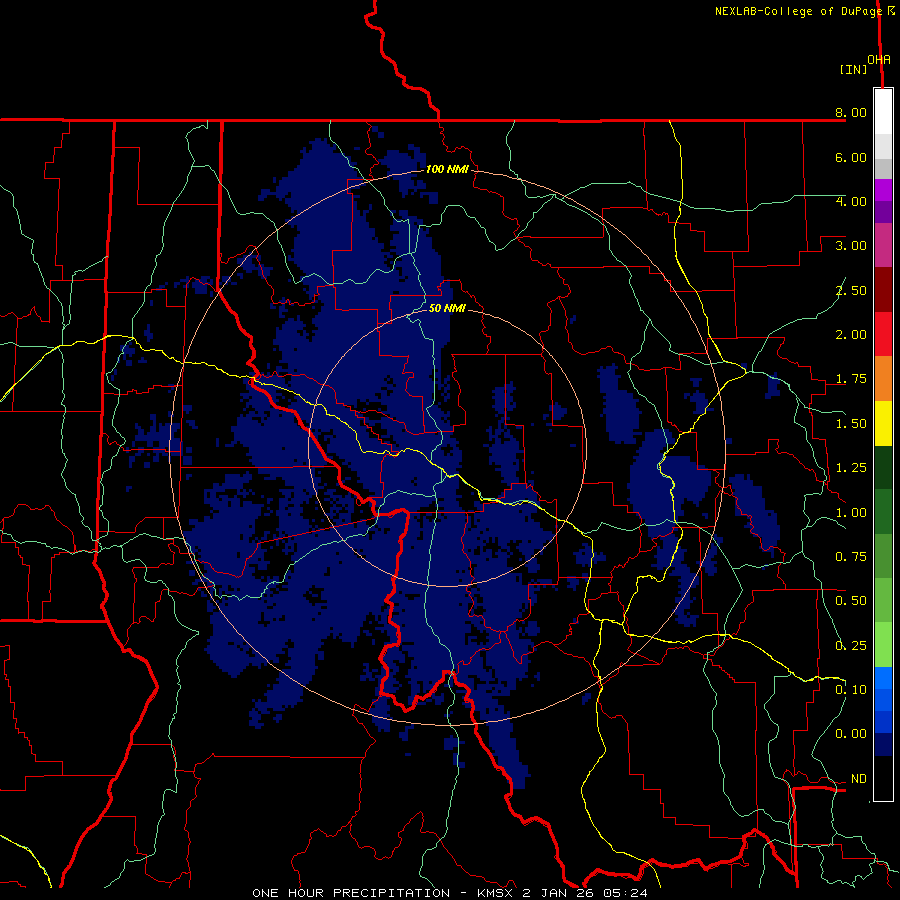Click the 8.00 scale value
This screenshot has width=900, height=900.
(851, 112)
